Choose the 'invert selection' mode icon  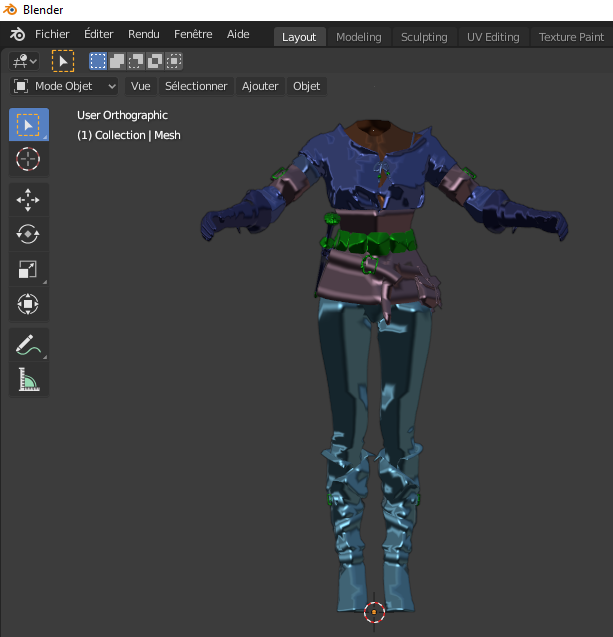(155, 61)
